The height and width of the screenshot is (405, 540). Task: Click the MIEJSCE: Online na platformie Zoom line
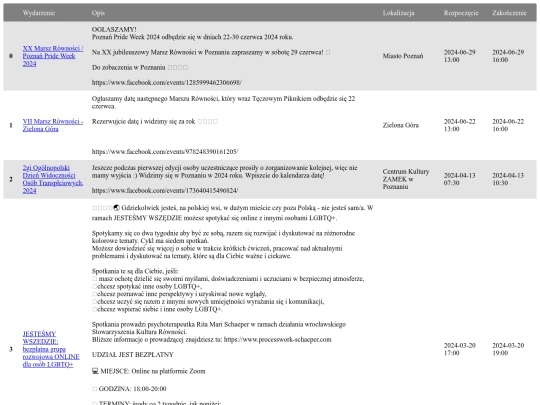pos(148,371)
